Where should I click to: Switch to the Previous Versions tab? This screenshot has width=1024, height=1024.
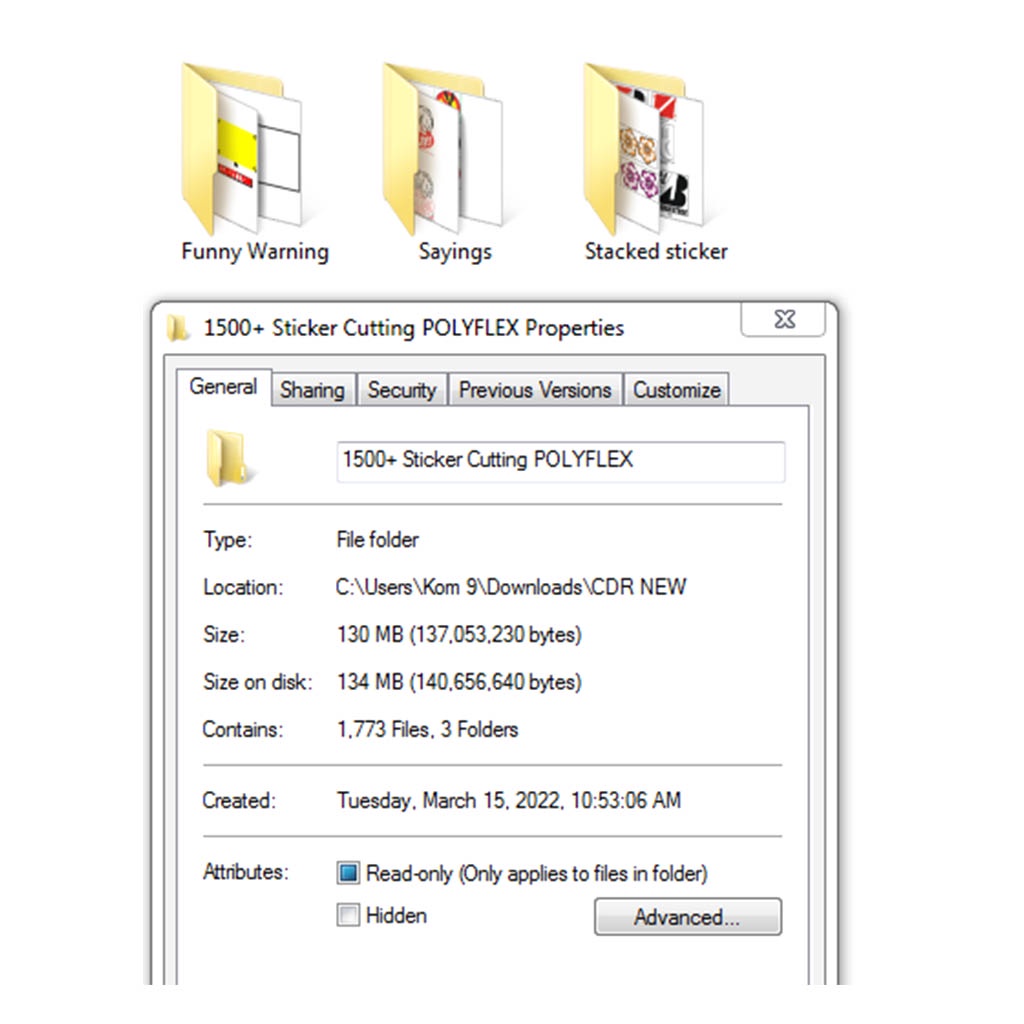pyautogui.click(x=536, y=390)
